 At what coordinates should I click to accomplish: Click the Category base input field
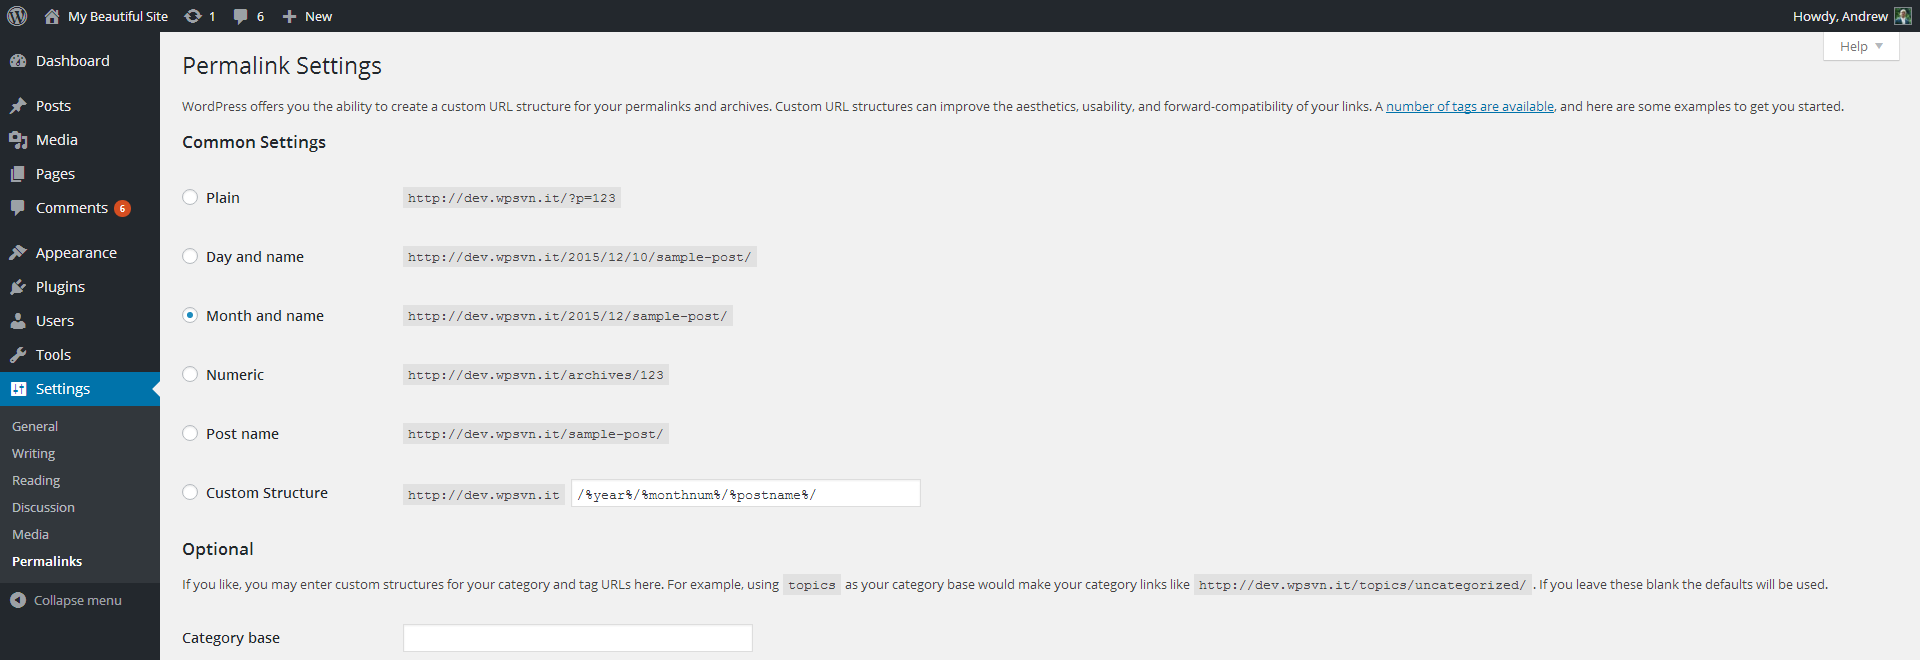coord(577,638)
